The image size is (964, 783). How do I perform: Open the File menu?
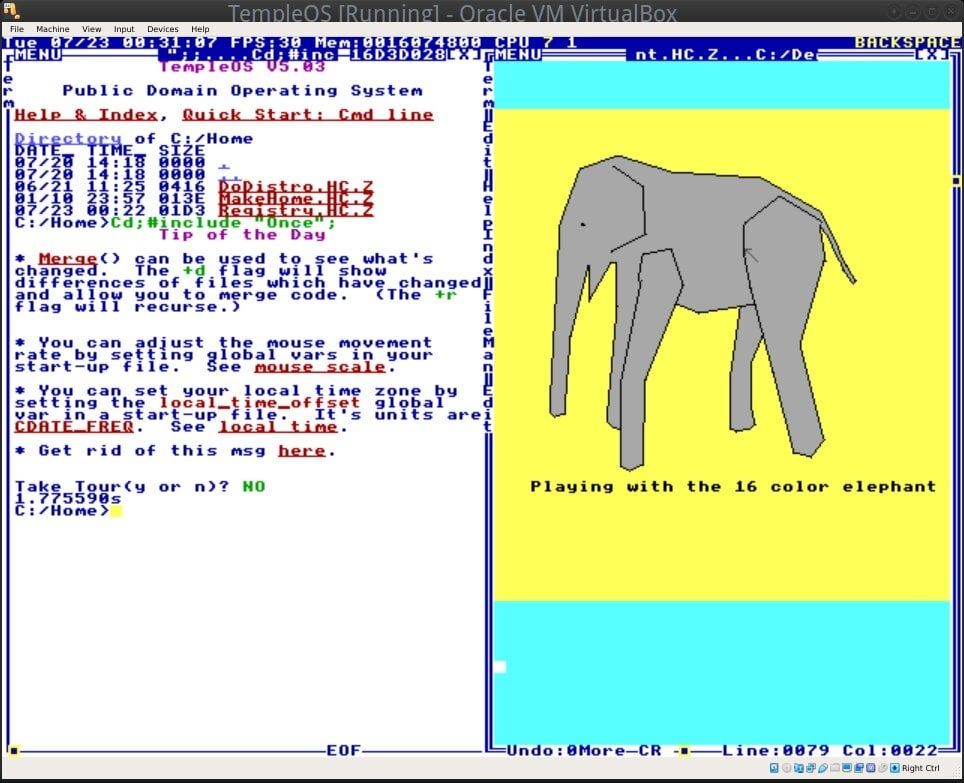[17, 29]
